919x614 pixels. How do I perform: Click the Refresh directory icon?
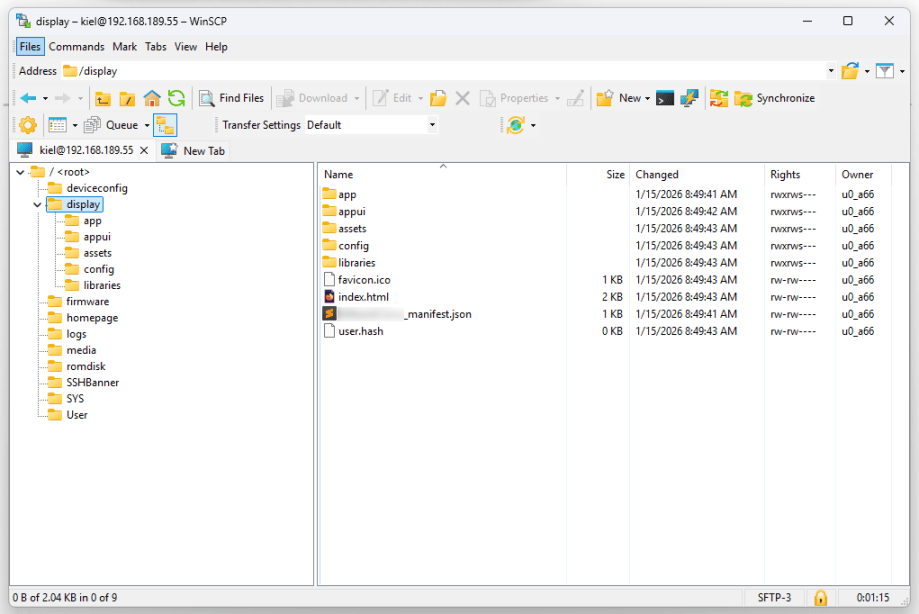(x=176, y=98)
